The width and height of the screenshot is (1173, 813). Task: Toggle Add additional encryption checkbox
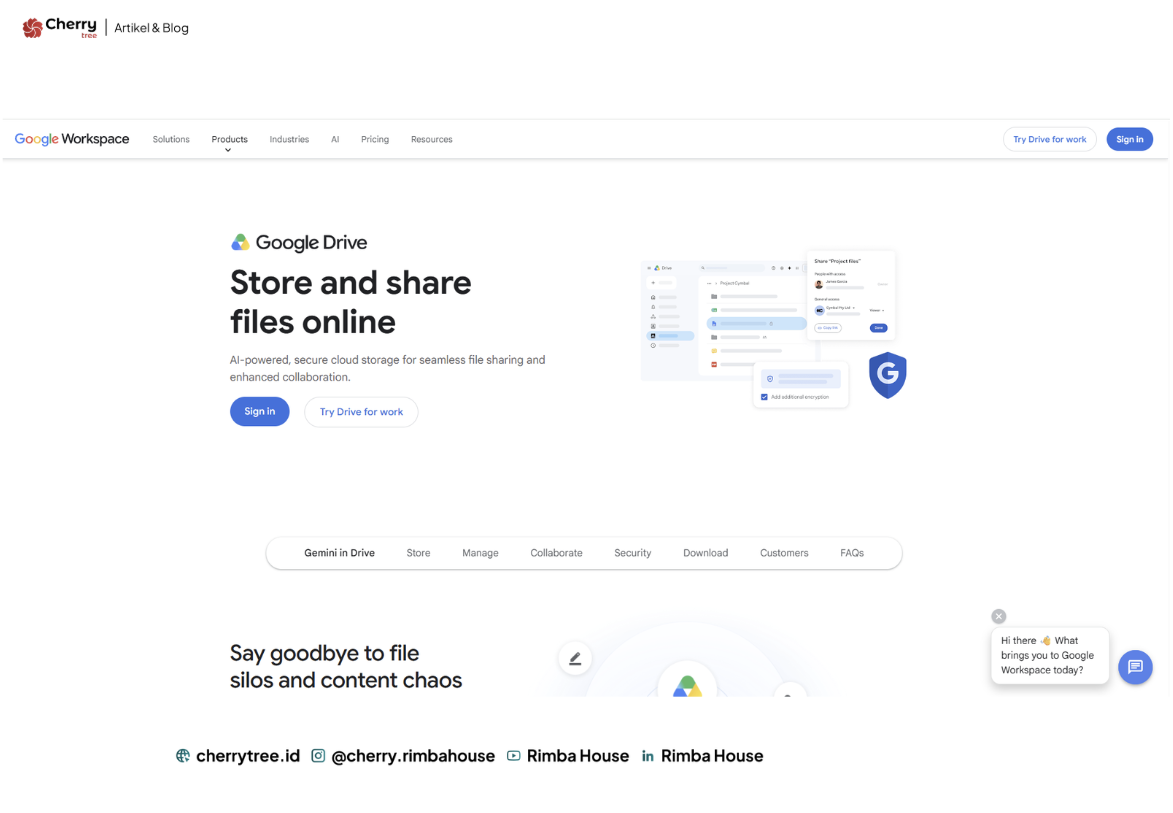(x=764, y=397)
